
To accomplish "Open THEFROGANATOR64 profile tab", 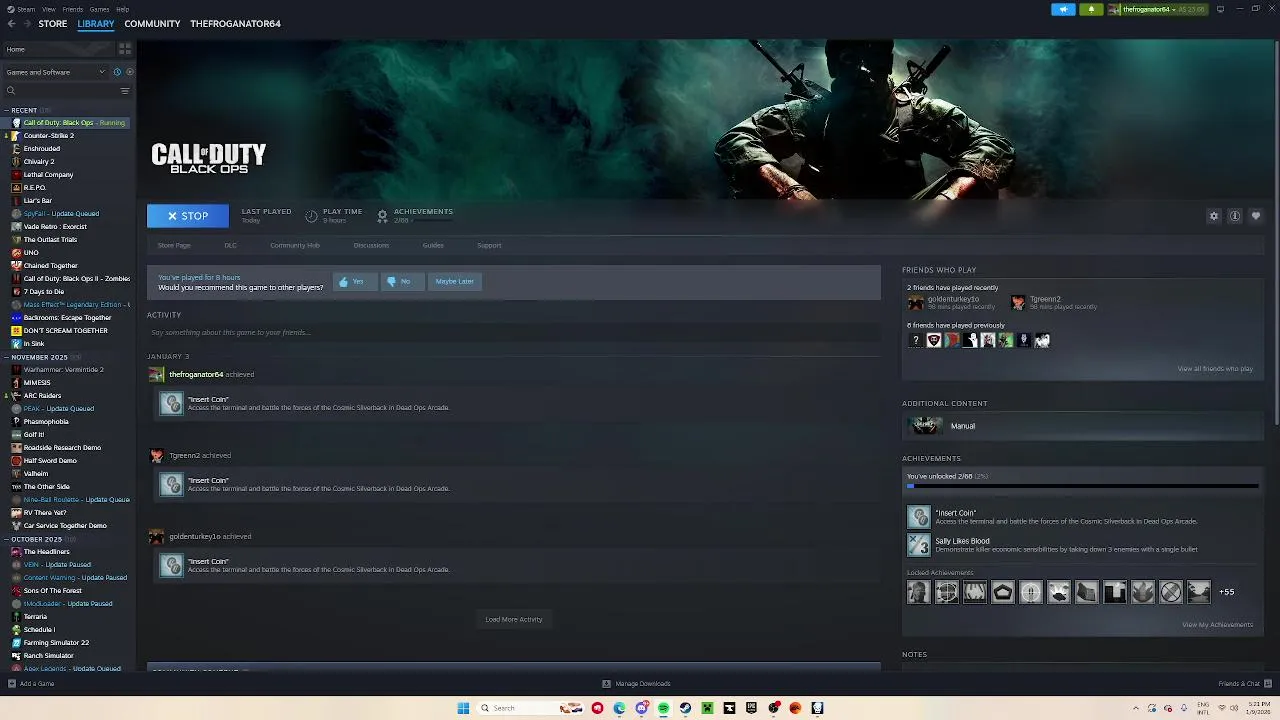I will pos(235,24).
